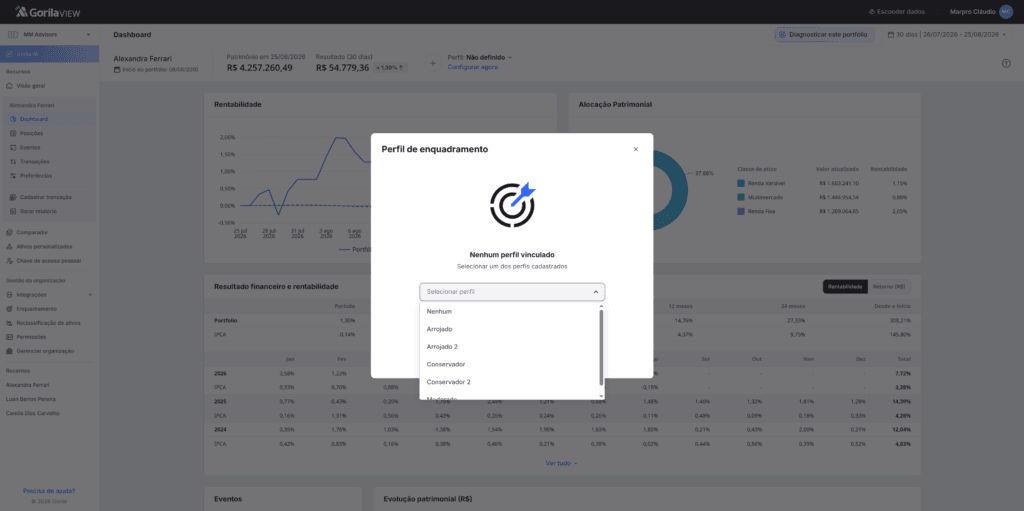Viewport: 1024px width, 511px height.
Task: Switch to Rentabilidade view
Action: coord(846,286)
